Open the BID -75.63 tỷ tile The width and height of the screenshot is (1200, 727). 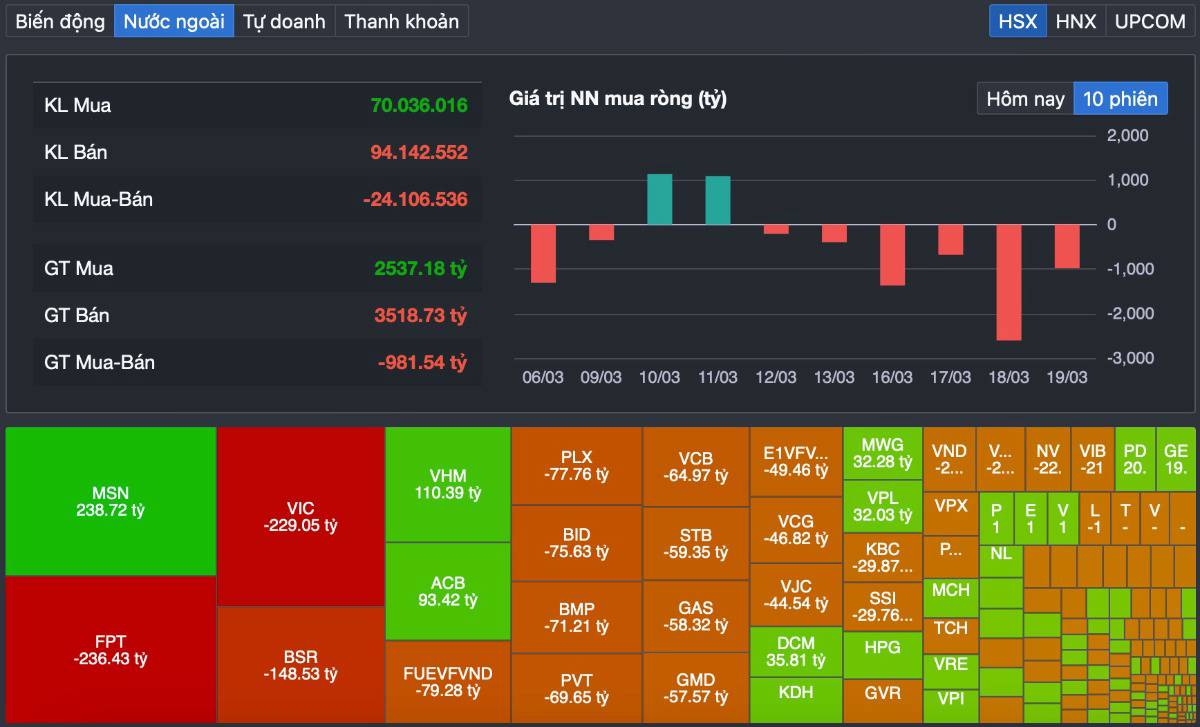tap(577, 543)
